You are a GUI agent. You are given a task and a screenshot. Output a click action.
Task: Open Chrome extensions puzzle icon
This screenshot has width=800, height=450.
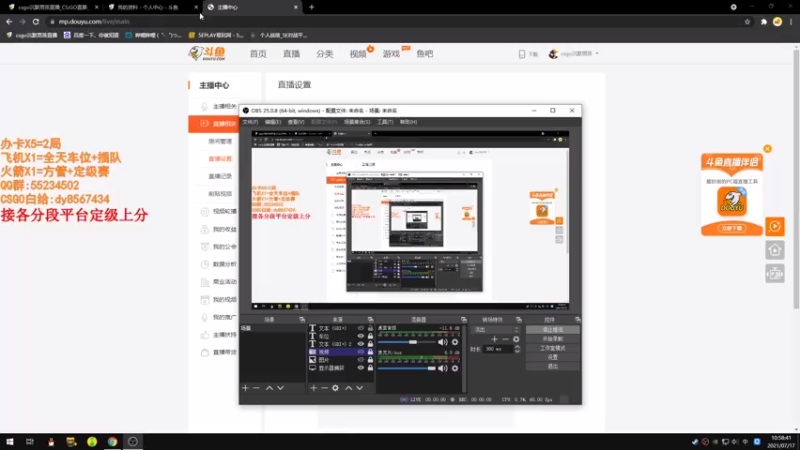point(764,22)
